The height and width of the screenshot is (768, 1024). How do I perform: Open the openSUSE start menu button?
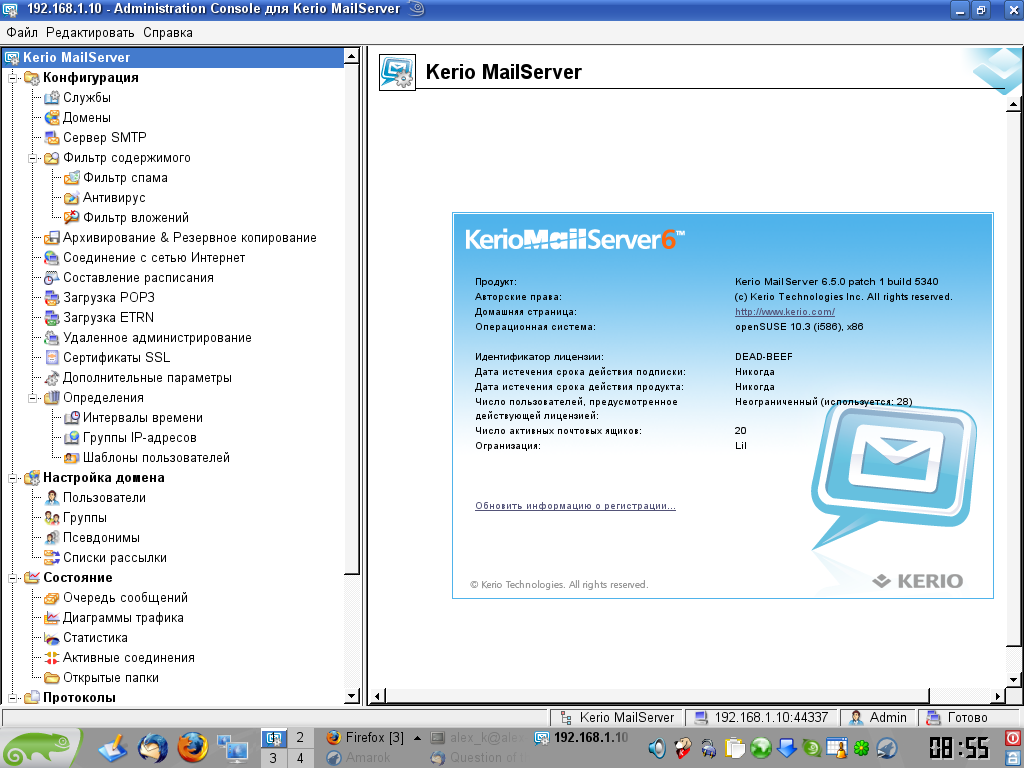pyautogui.click(x=40, y=748)
